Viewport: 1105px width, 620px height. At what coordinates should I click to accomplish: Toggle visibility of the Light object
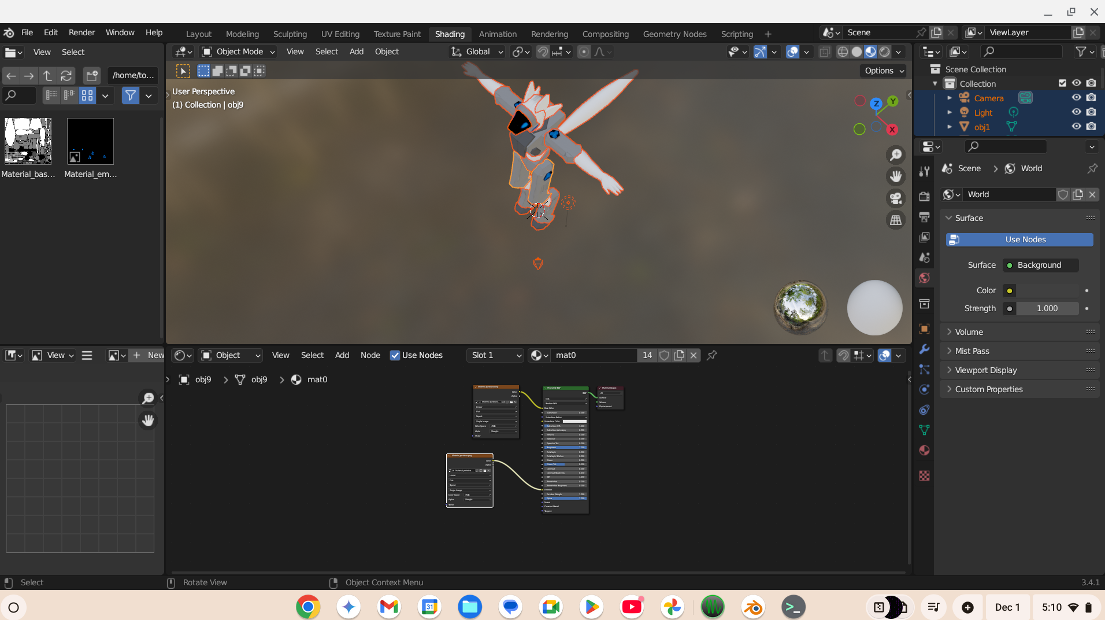point(1077,112)
